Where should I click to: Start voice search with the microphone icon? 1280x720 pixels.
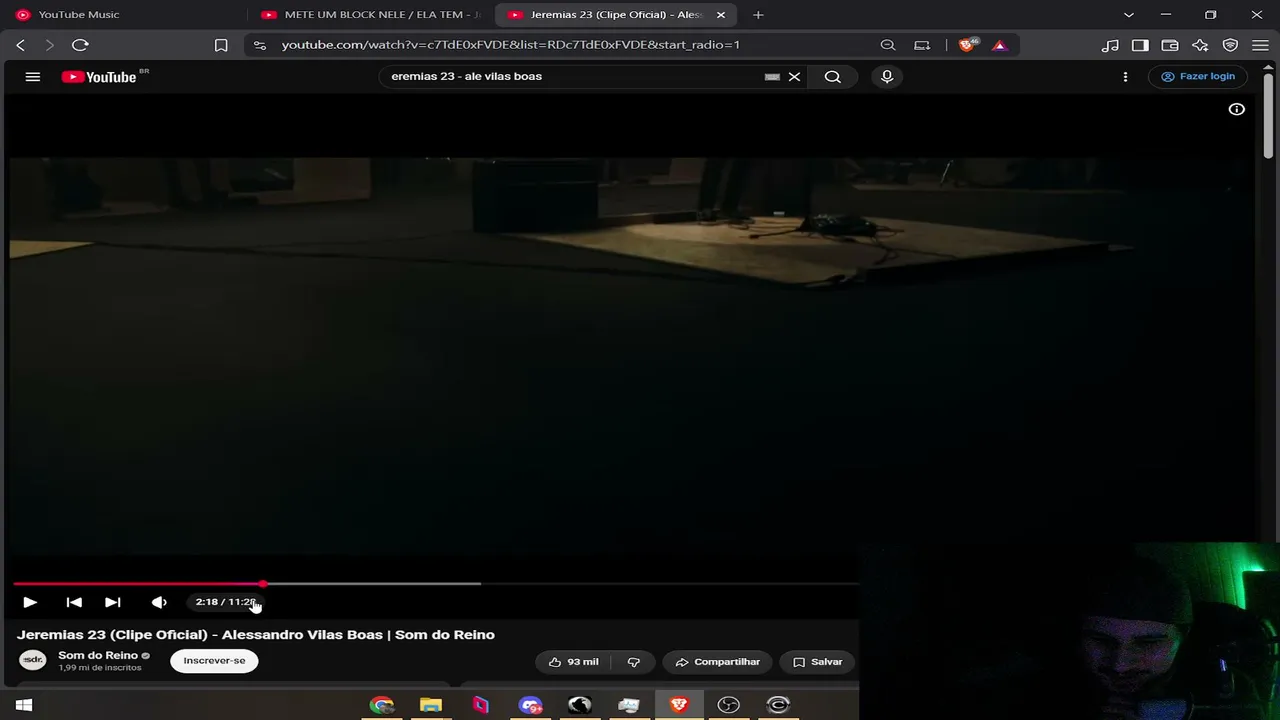(887, 77)
